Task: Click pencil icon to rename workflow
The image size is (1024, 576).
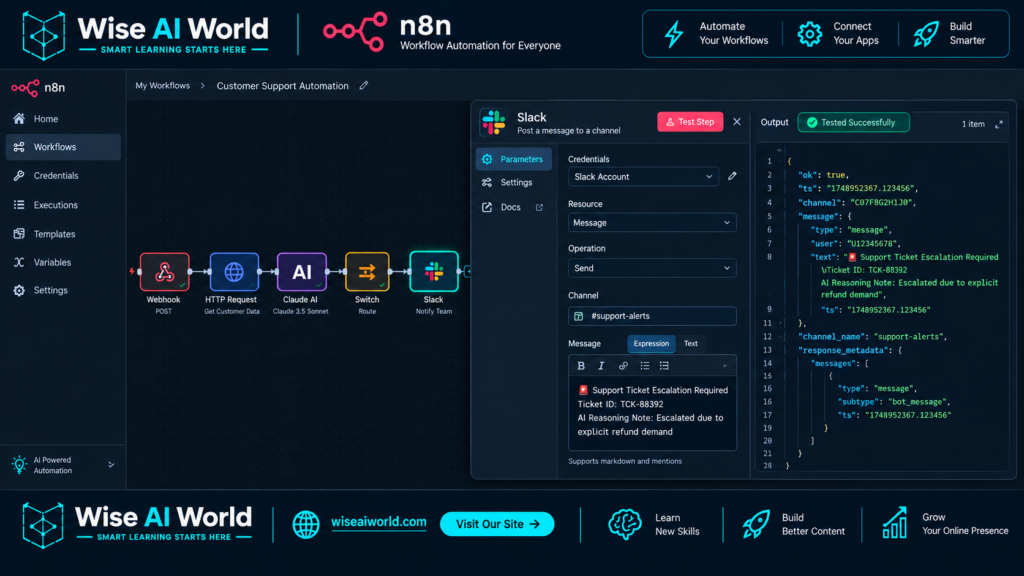Action: pos(364,86)
